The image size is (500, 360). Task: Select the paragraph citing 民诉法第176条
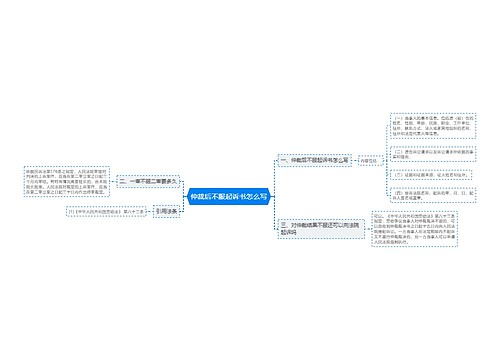pyautogui.click(x=67, y=182)
